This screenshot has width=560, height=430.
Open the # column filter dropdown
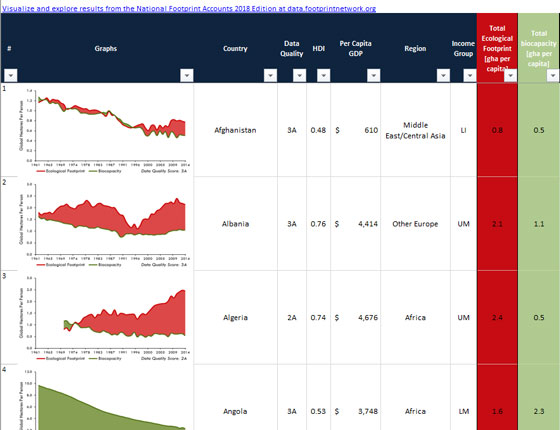tap(10, 75)
